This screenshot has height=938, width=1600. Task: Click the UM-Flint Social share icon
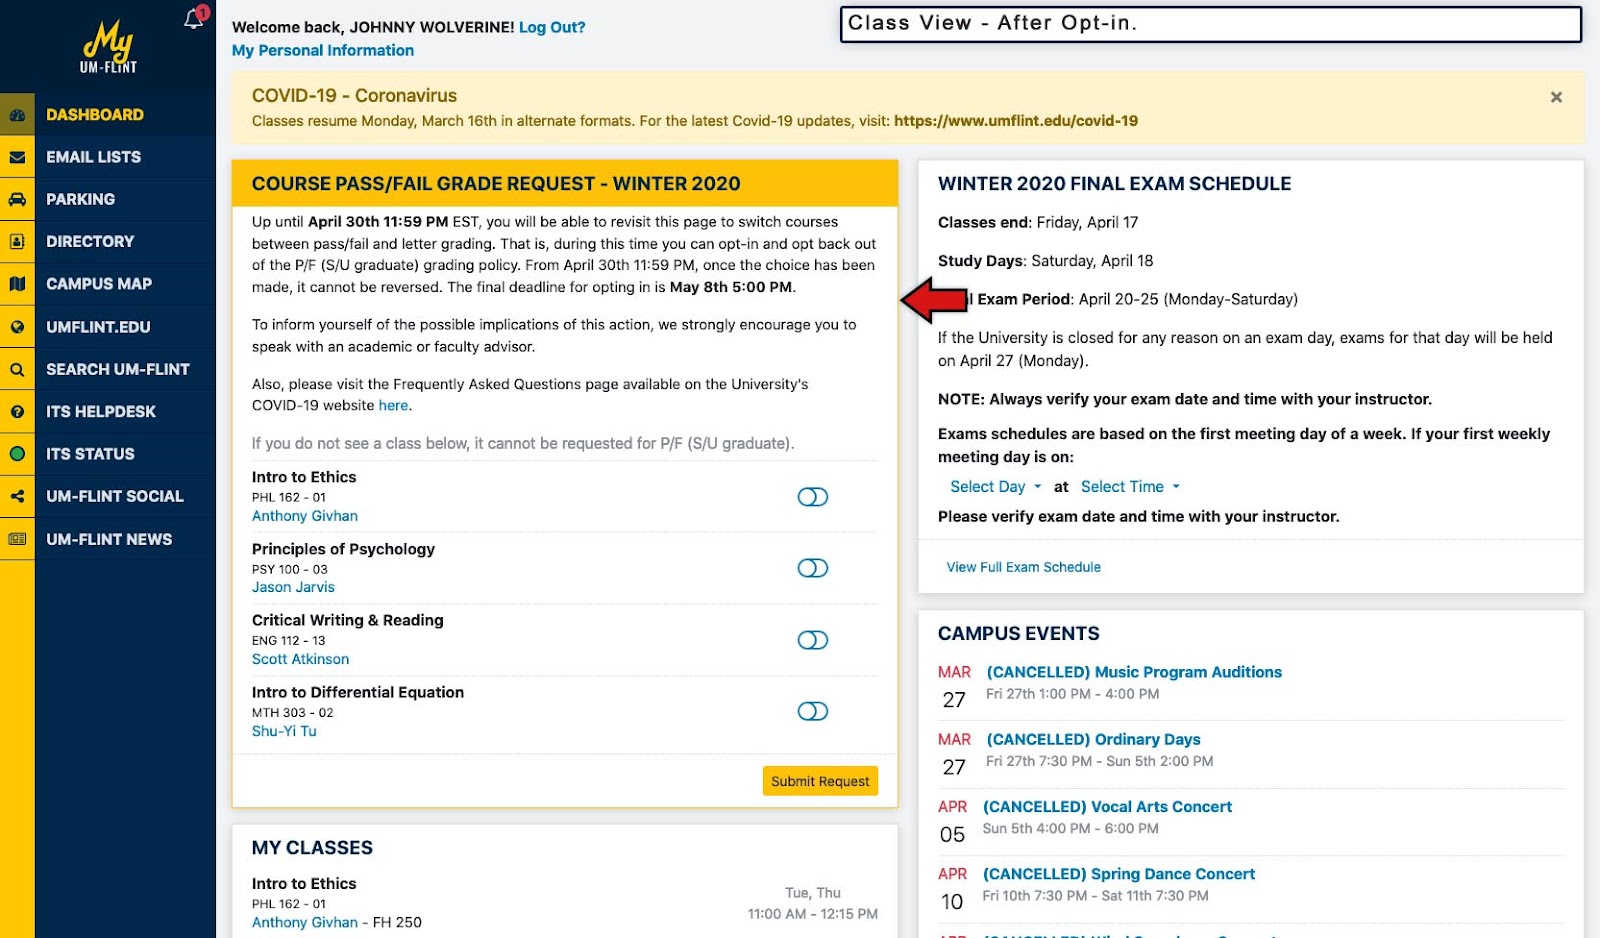(x=17, y=496)
